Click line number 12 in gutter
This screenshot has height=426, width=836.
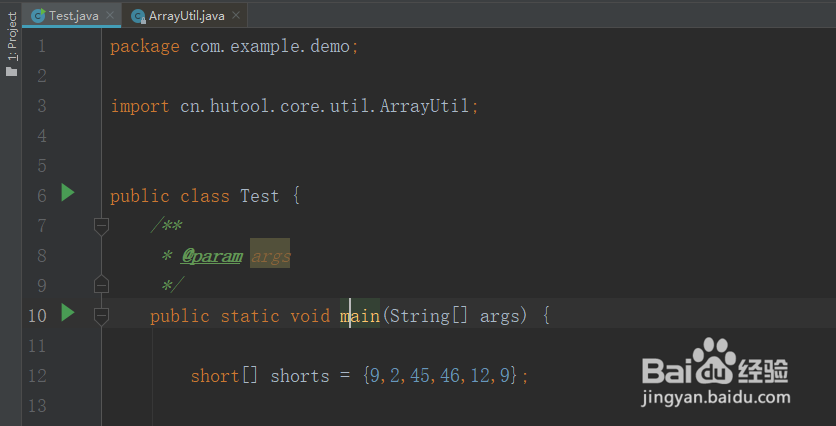36,376
